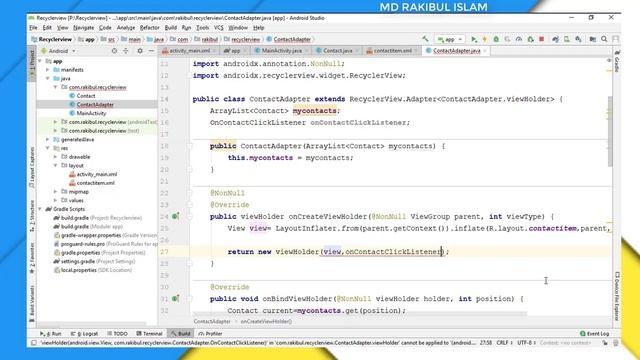
Task: Click the editor horizontal scrollbar
Action: (x=359, y=314)
